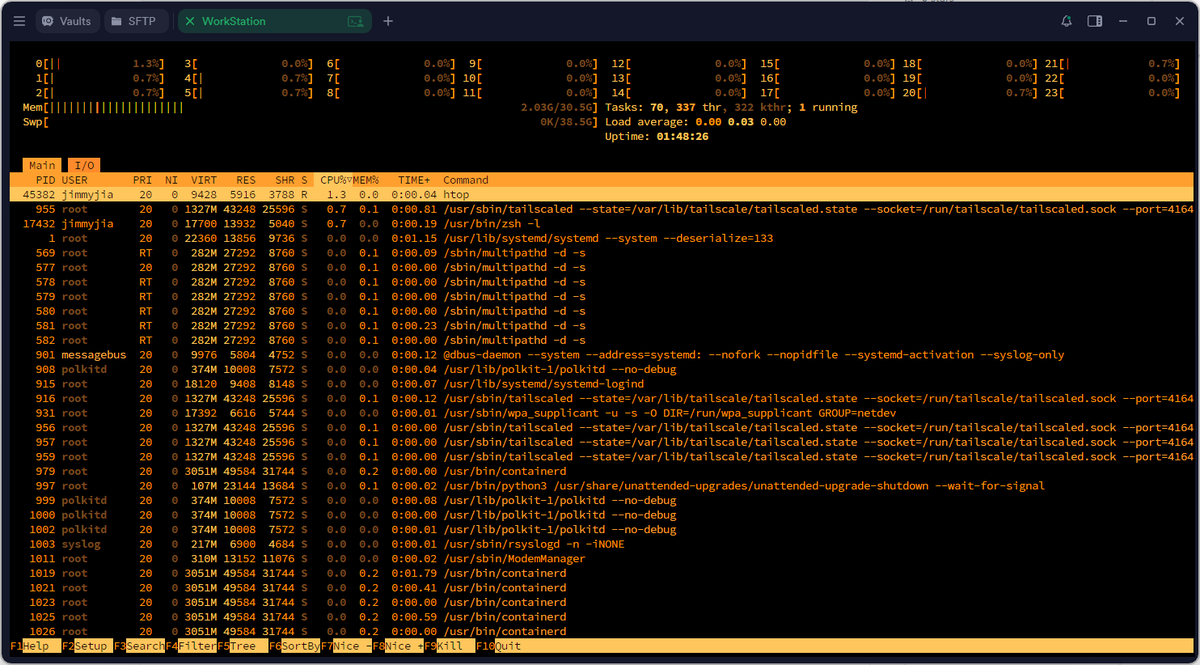Open the hamburger menu in the title bar
This screenshot has height=665, width=1200.
19,21
